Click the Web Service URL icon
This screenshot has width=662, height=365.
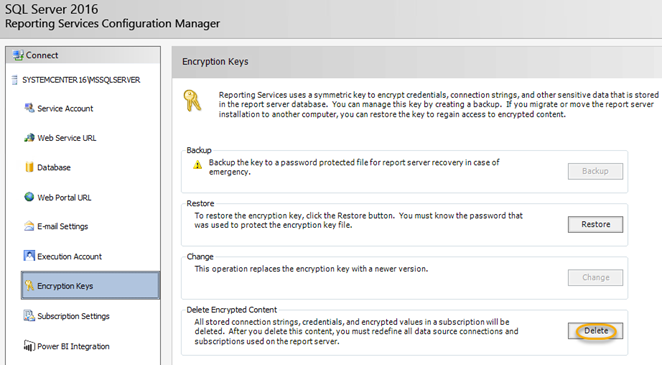click(29, 138)
